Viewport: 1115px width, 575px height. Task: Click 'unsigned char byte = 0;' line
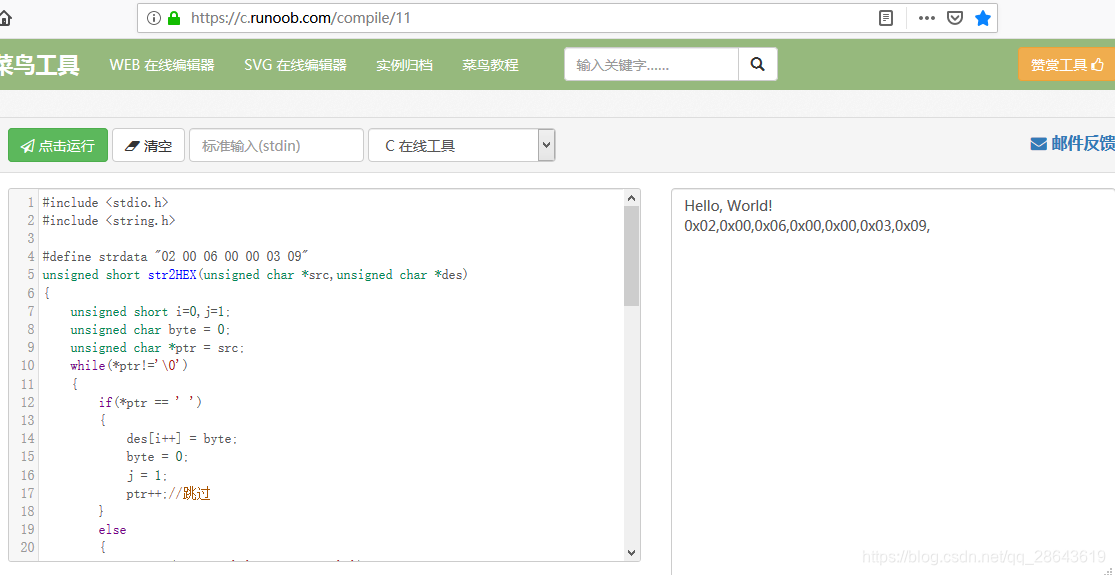pyautogui.click(x=151, y=330)
